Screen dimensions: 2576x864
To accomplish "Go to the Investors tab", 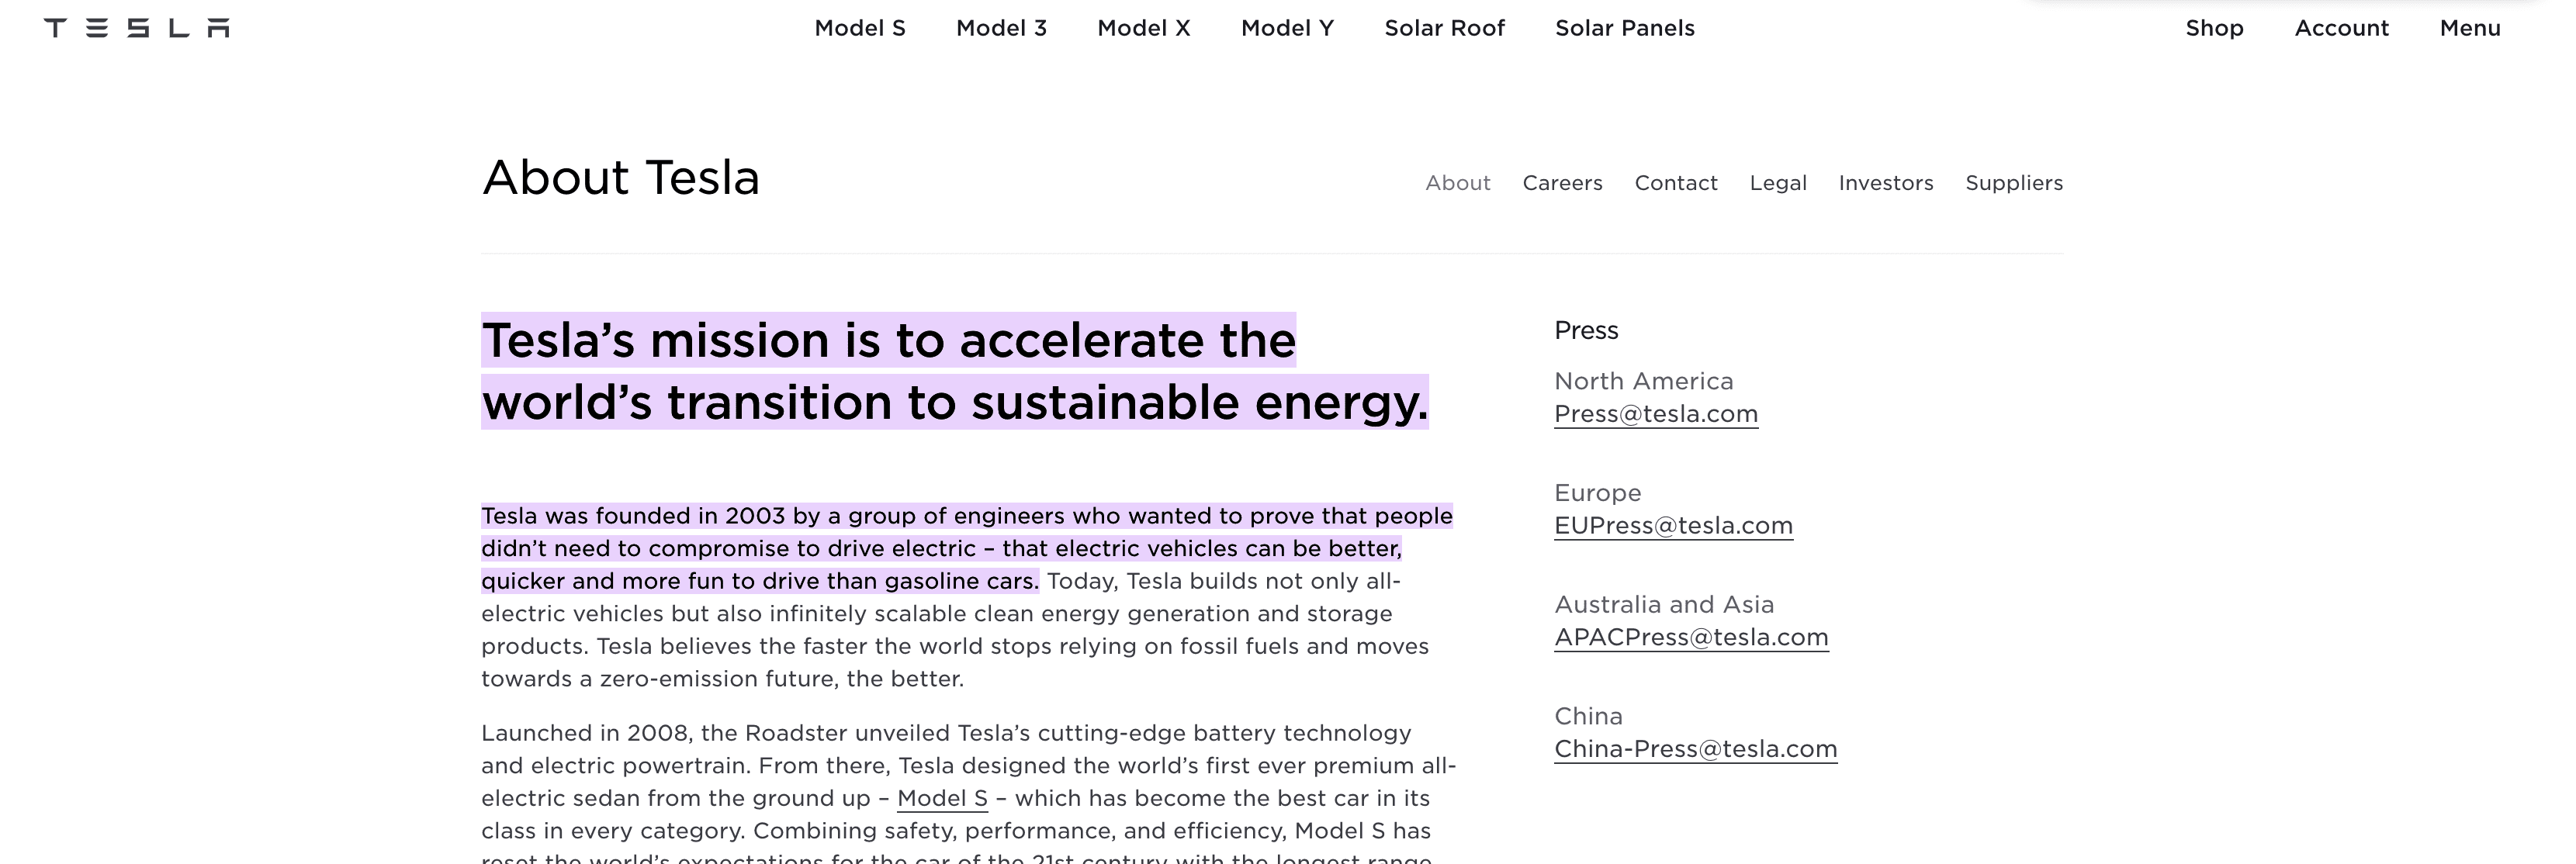I will pos(1885,183).
